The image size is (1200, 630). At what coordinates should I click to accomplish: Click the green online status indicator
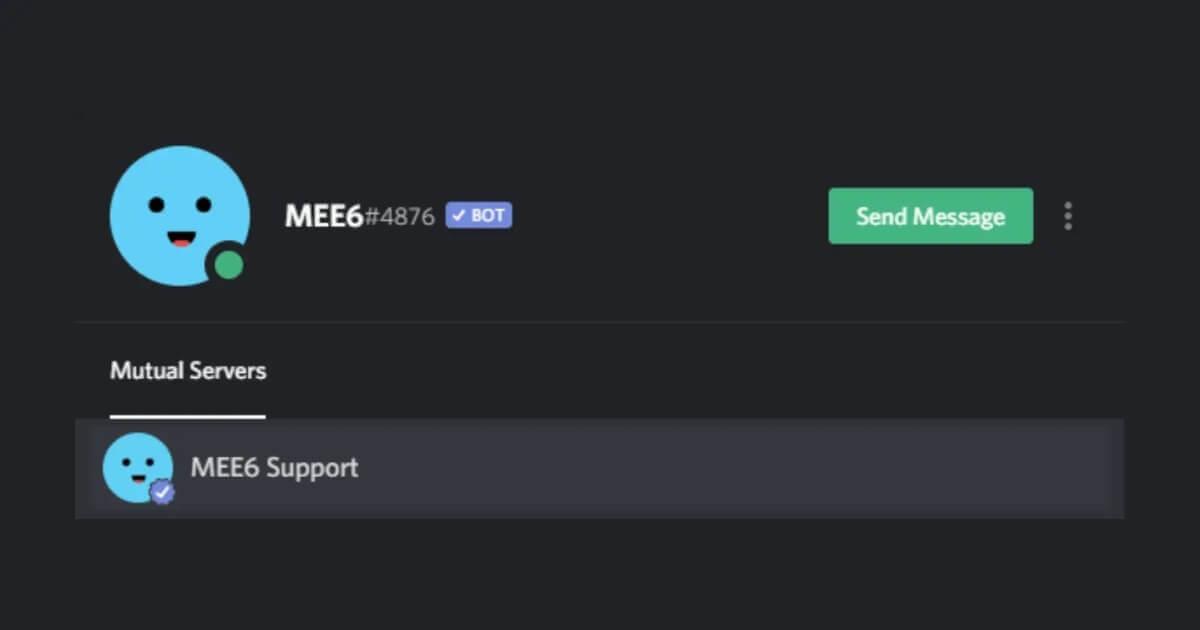[x=229, y=265]
